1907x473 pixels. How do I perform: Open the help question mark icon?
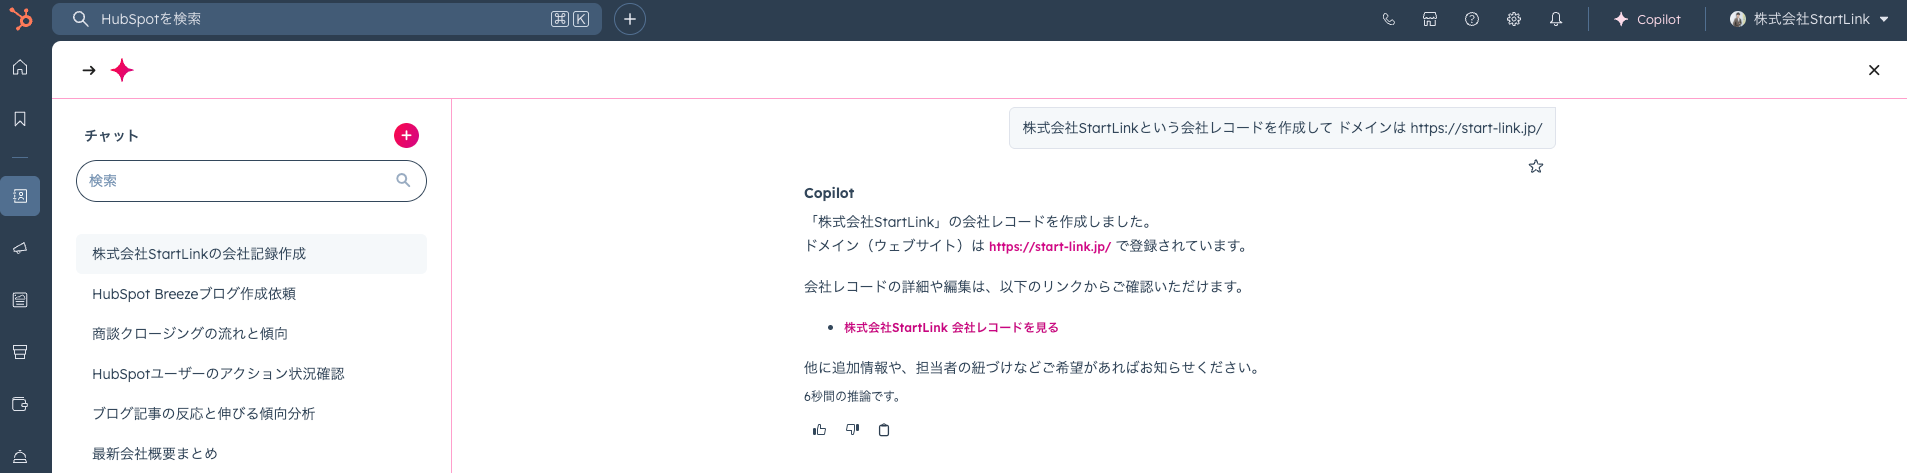1472,19
